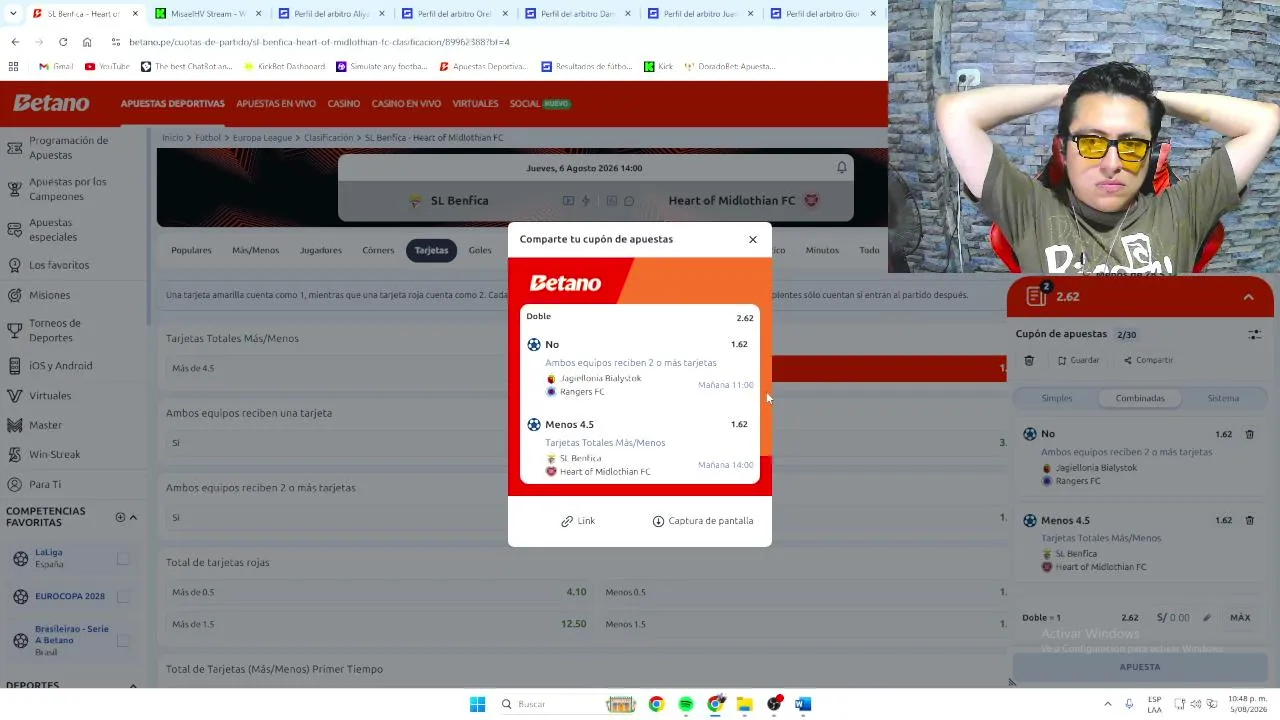Close the share coupon dialog
The height and width of the screenshot is (720, 1280).
click(753, 239)
